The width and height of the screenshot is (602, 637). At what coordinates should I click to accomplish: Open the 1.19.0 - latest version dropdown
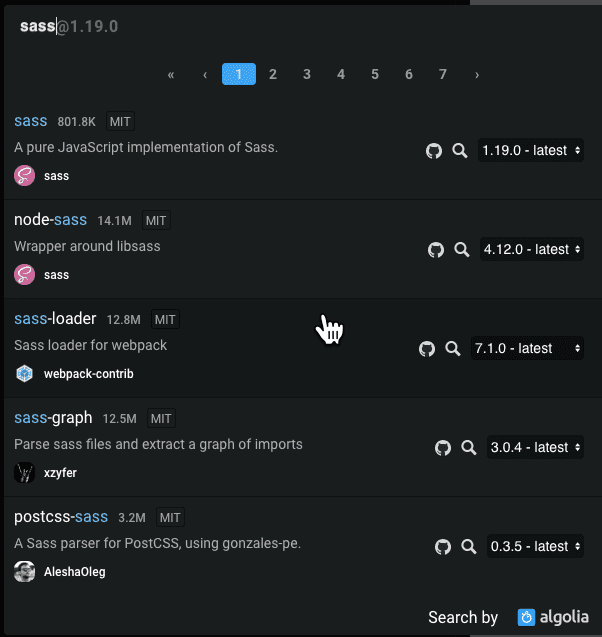point(531,150)
